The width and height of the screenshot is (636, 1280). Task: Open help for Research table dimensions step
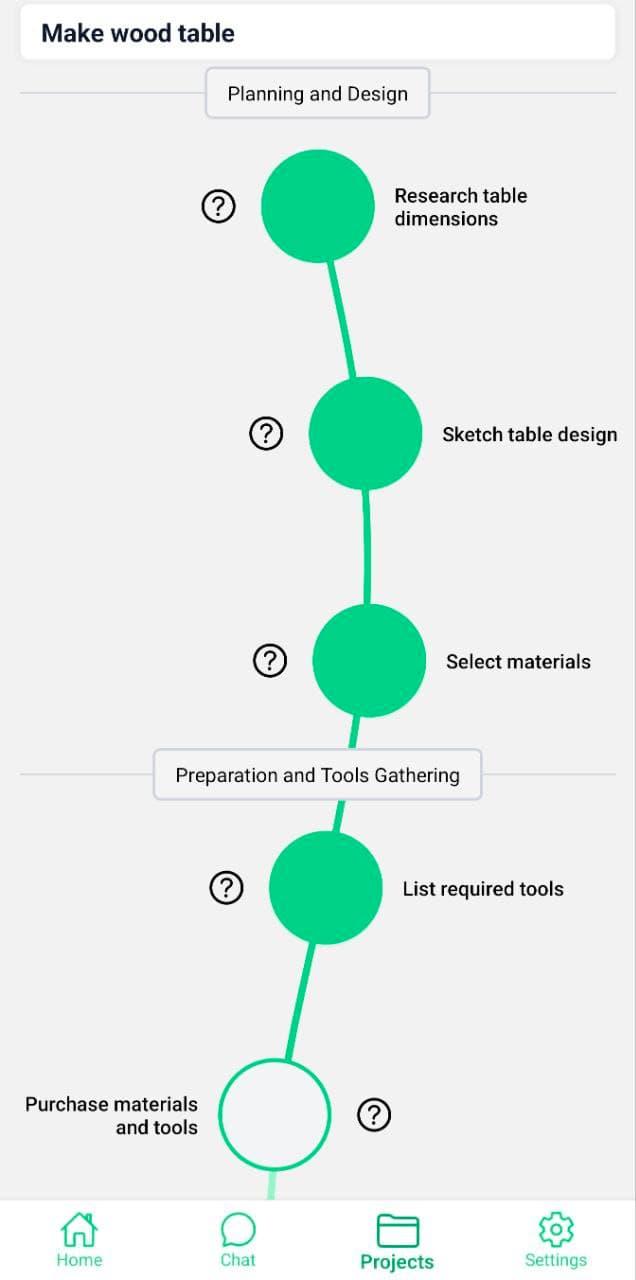click(x=218, y=206)
